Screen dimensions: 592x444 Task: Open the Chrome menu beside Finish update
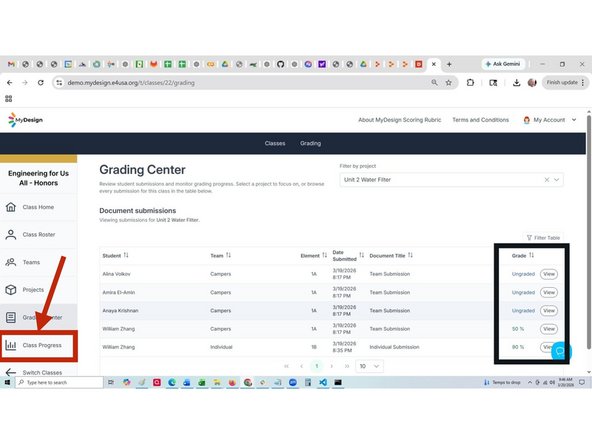583,82
